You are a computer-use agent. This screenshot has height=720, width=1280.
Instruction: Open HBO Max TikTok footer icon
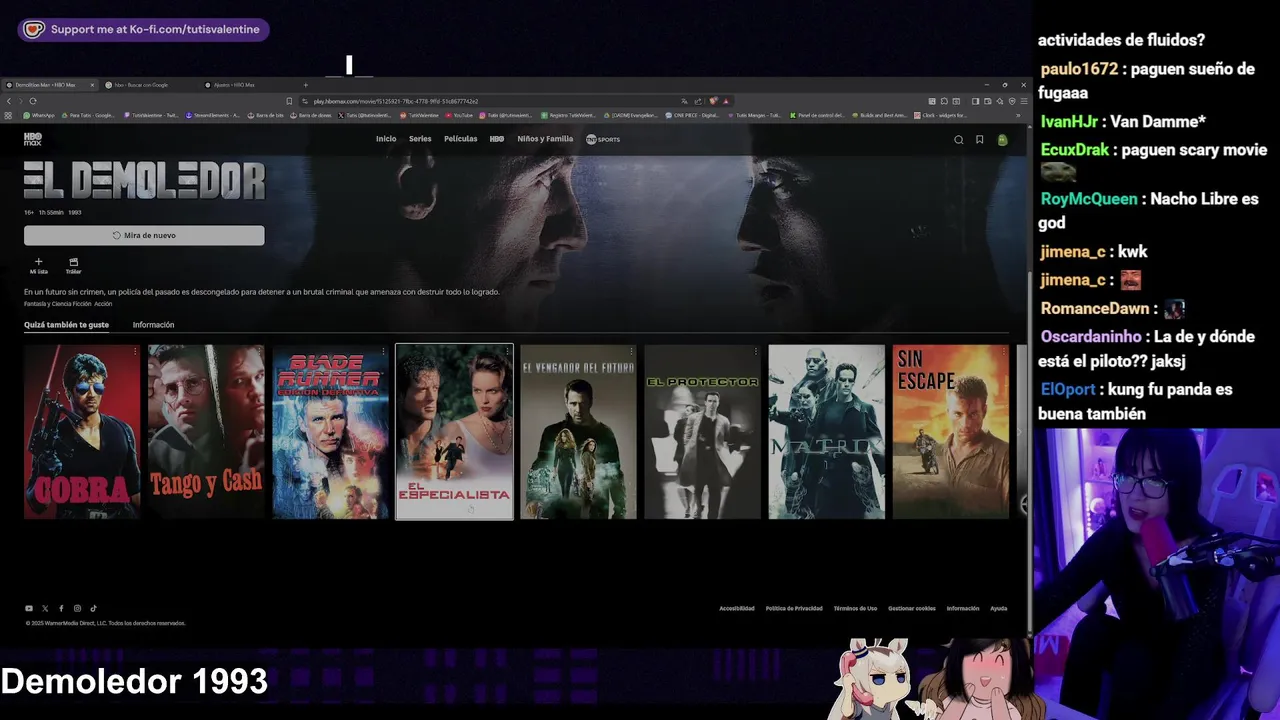pos(94,608)
